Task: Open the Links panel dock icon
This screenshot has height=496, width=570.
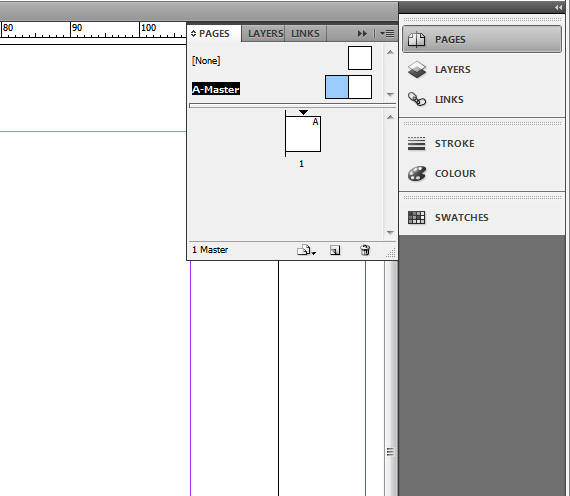Action: 482,99
